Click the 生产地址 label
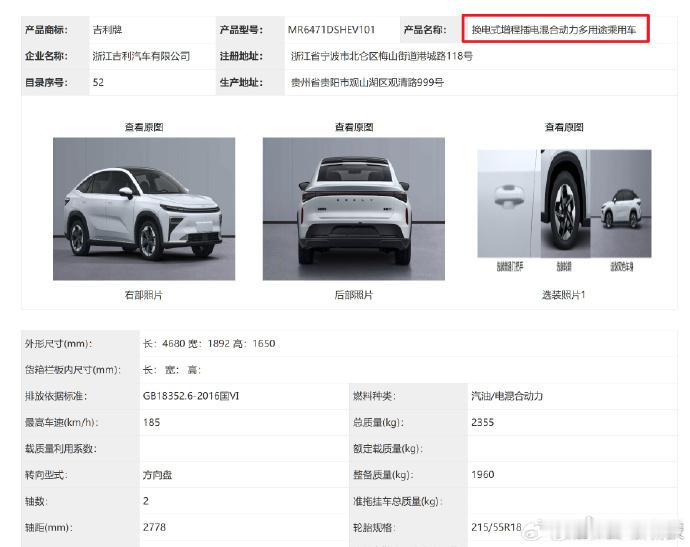The image size is (690, 547). pyautogui.click(x=241, y=82)
